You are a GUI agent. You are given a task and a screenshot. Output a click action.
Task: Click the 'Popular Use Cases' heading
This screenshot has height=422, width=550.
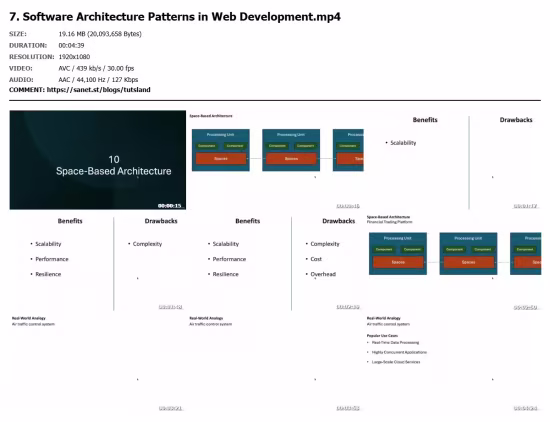[x=382, y=336]
